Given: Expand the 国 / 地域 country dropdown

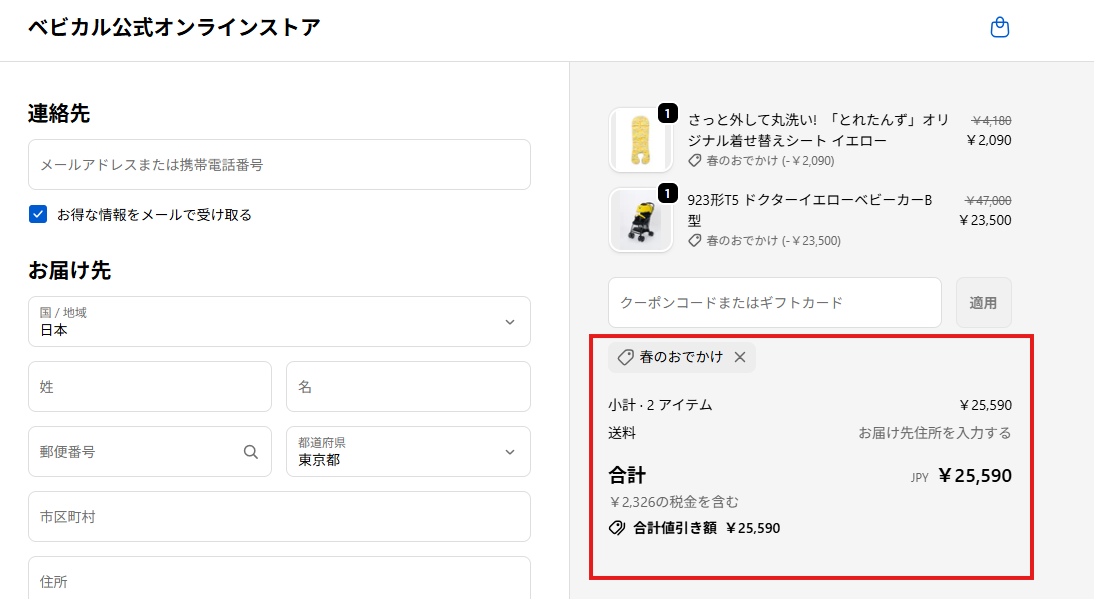Looking at the screenshot, I should (x=279, y=322).
